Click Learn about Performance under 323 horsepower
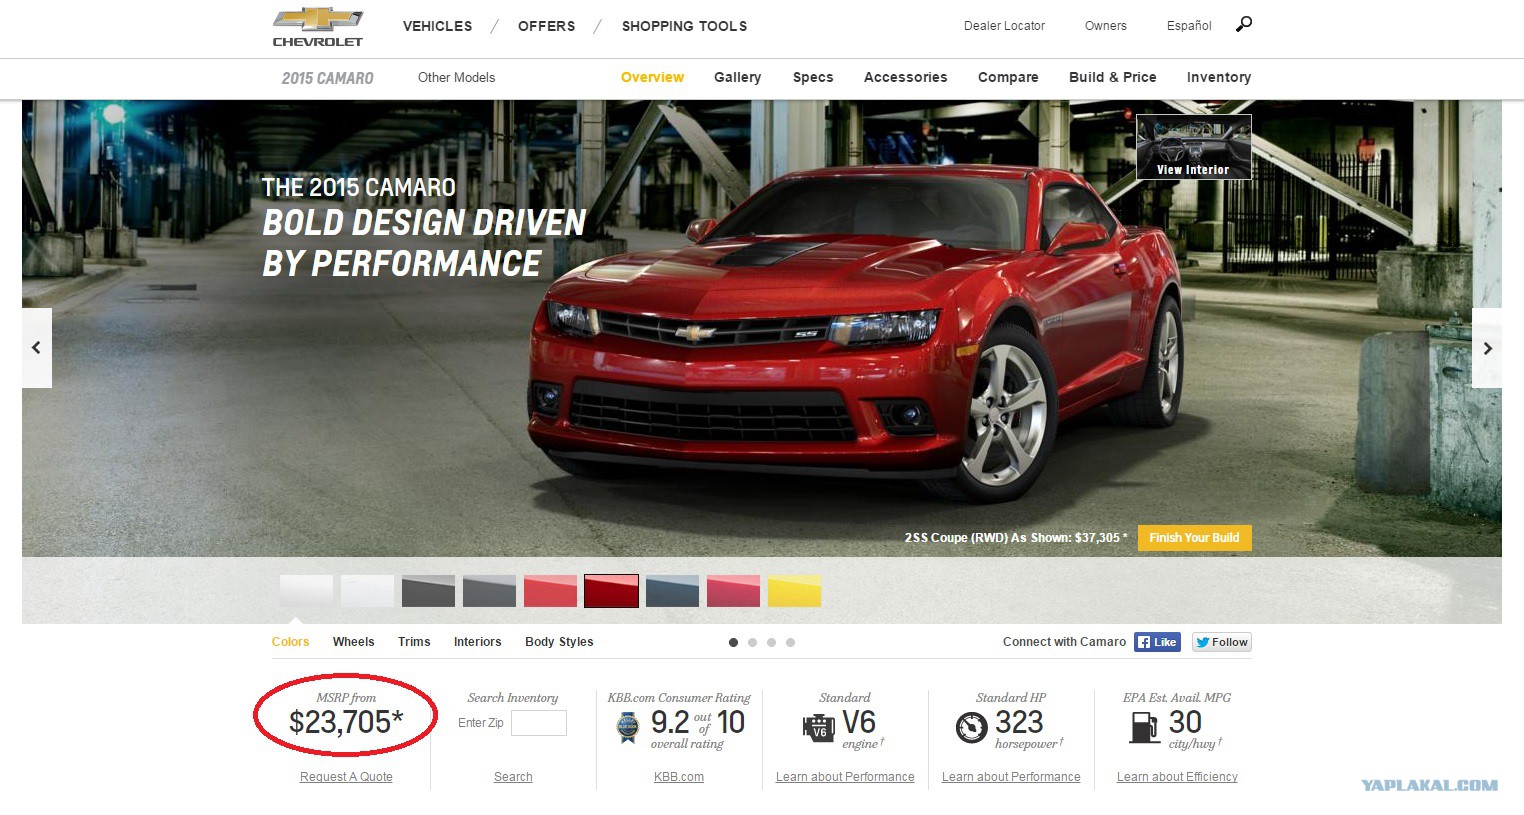The height and width of the screenshot is (815, 1524). [1011, 777]
